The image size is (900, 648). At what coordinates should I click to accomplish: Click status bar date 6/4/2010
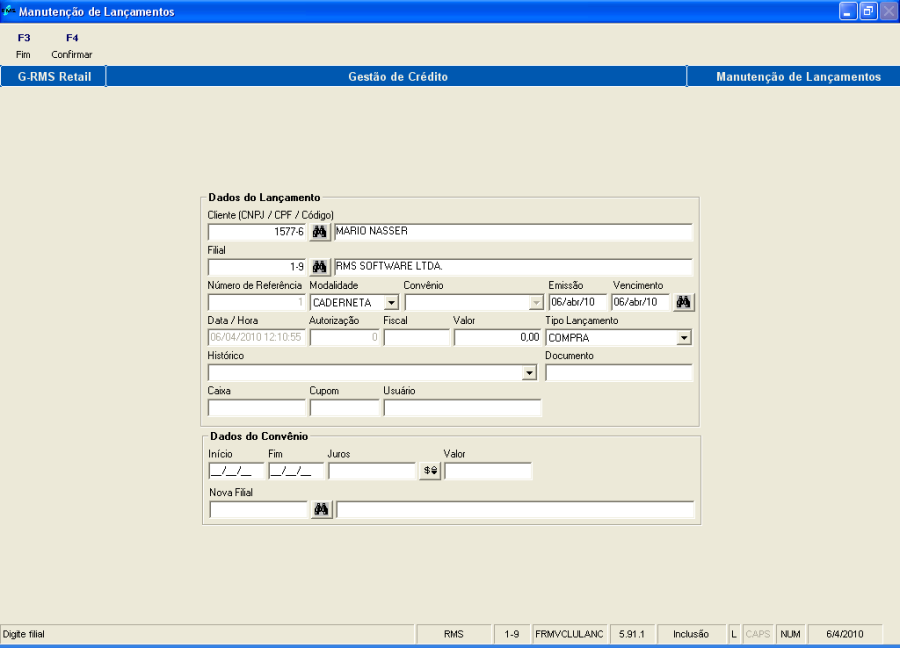pyautogui.click(x=845, y=634)
